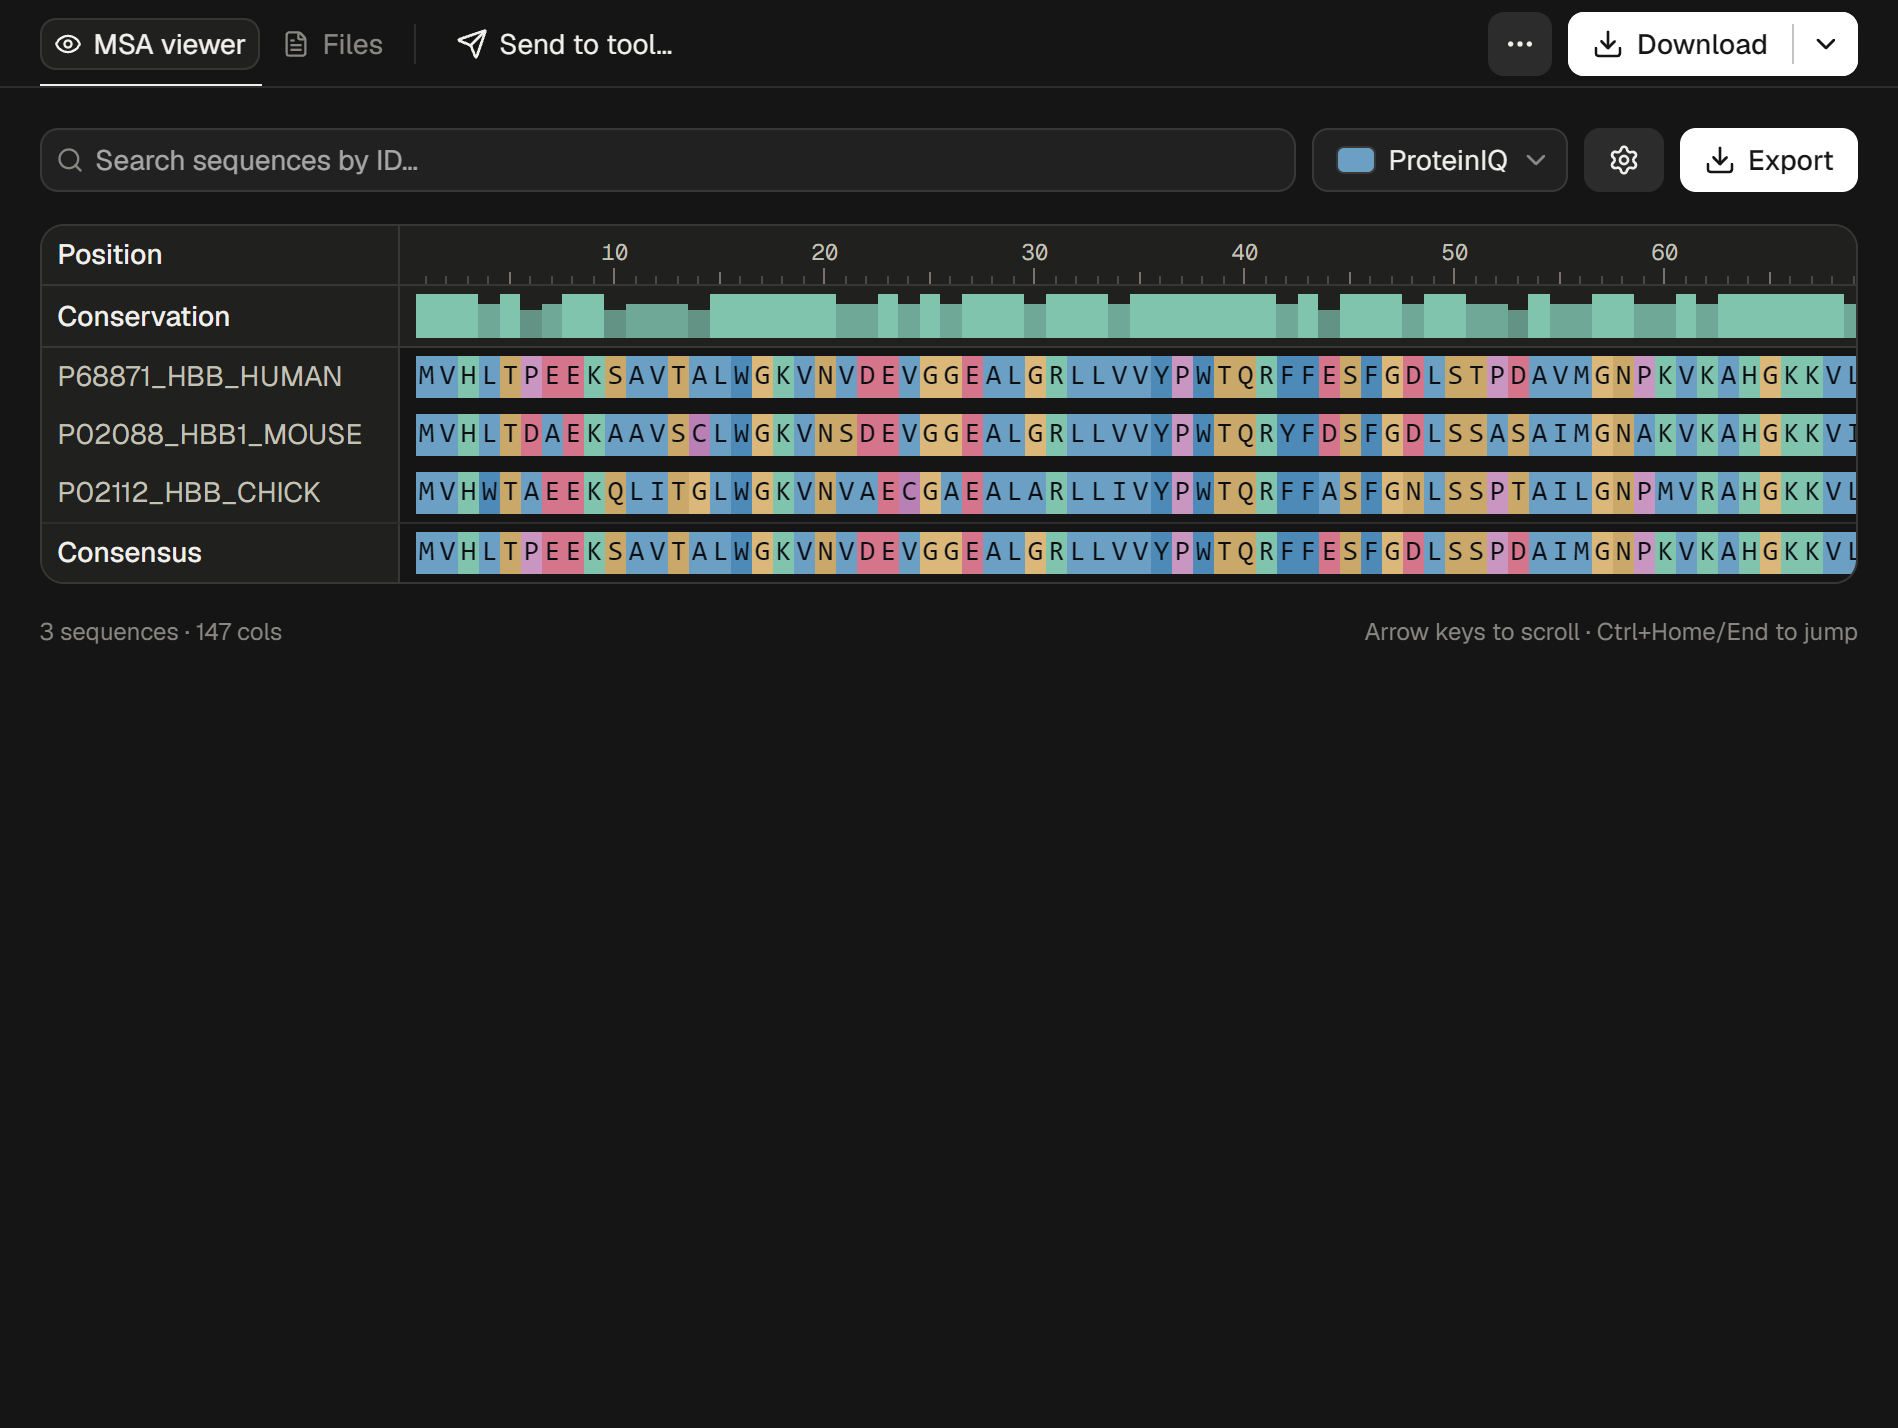Image resolution: width=1898 pixels, height=1428 pixels.
Task: Click the eye icon in MSA viewer tab
Action: (x=68, y=44)
